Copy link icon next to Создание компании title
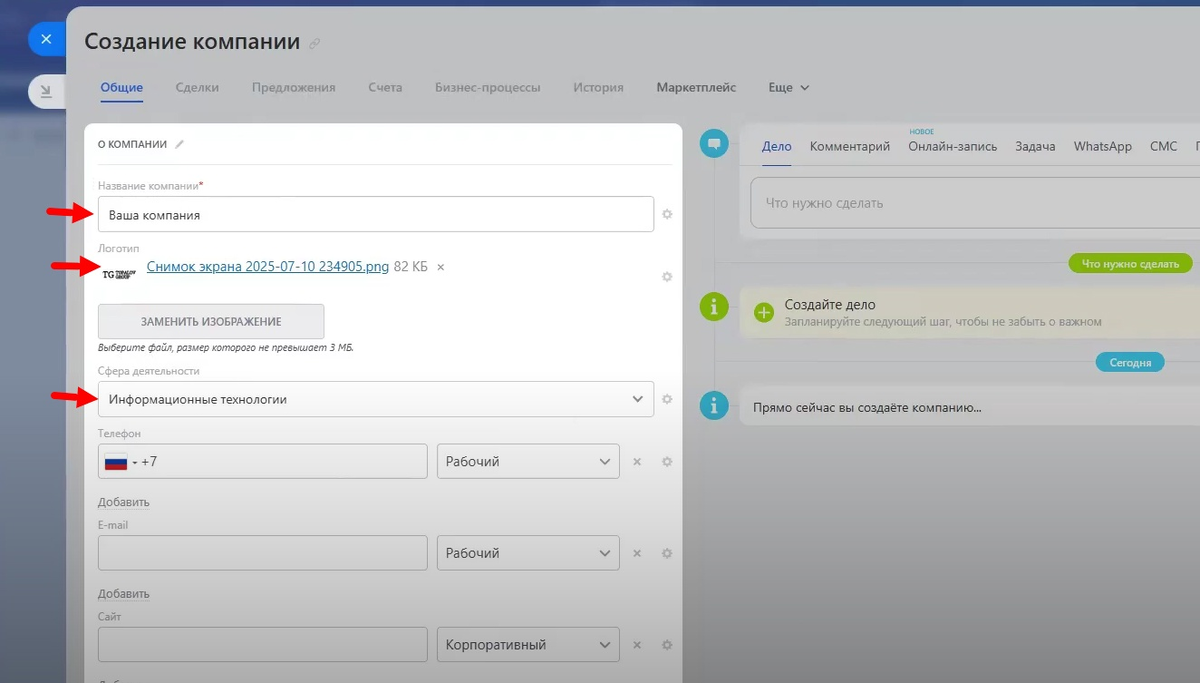Screen dimensions: 1200x683 (315, 43)
